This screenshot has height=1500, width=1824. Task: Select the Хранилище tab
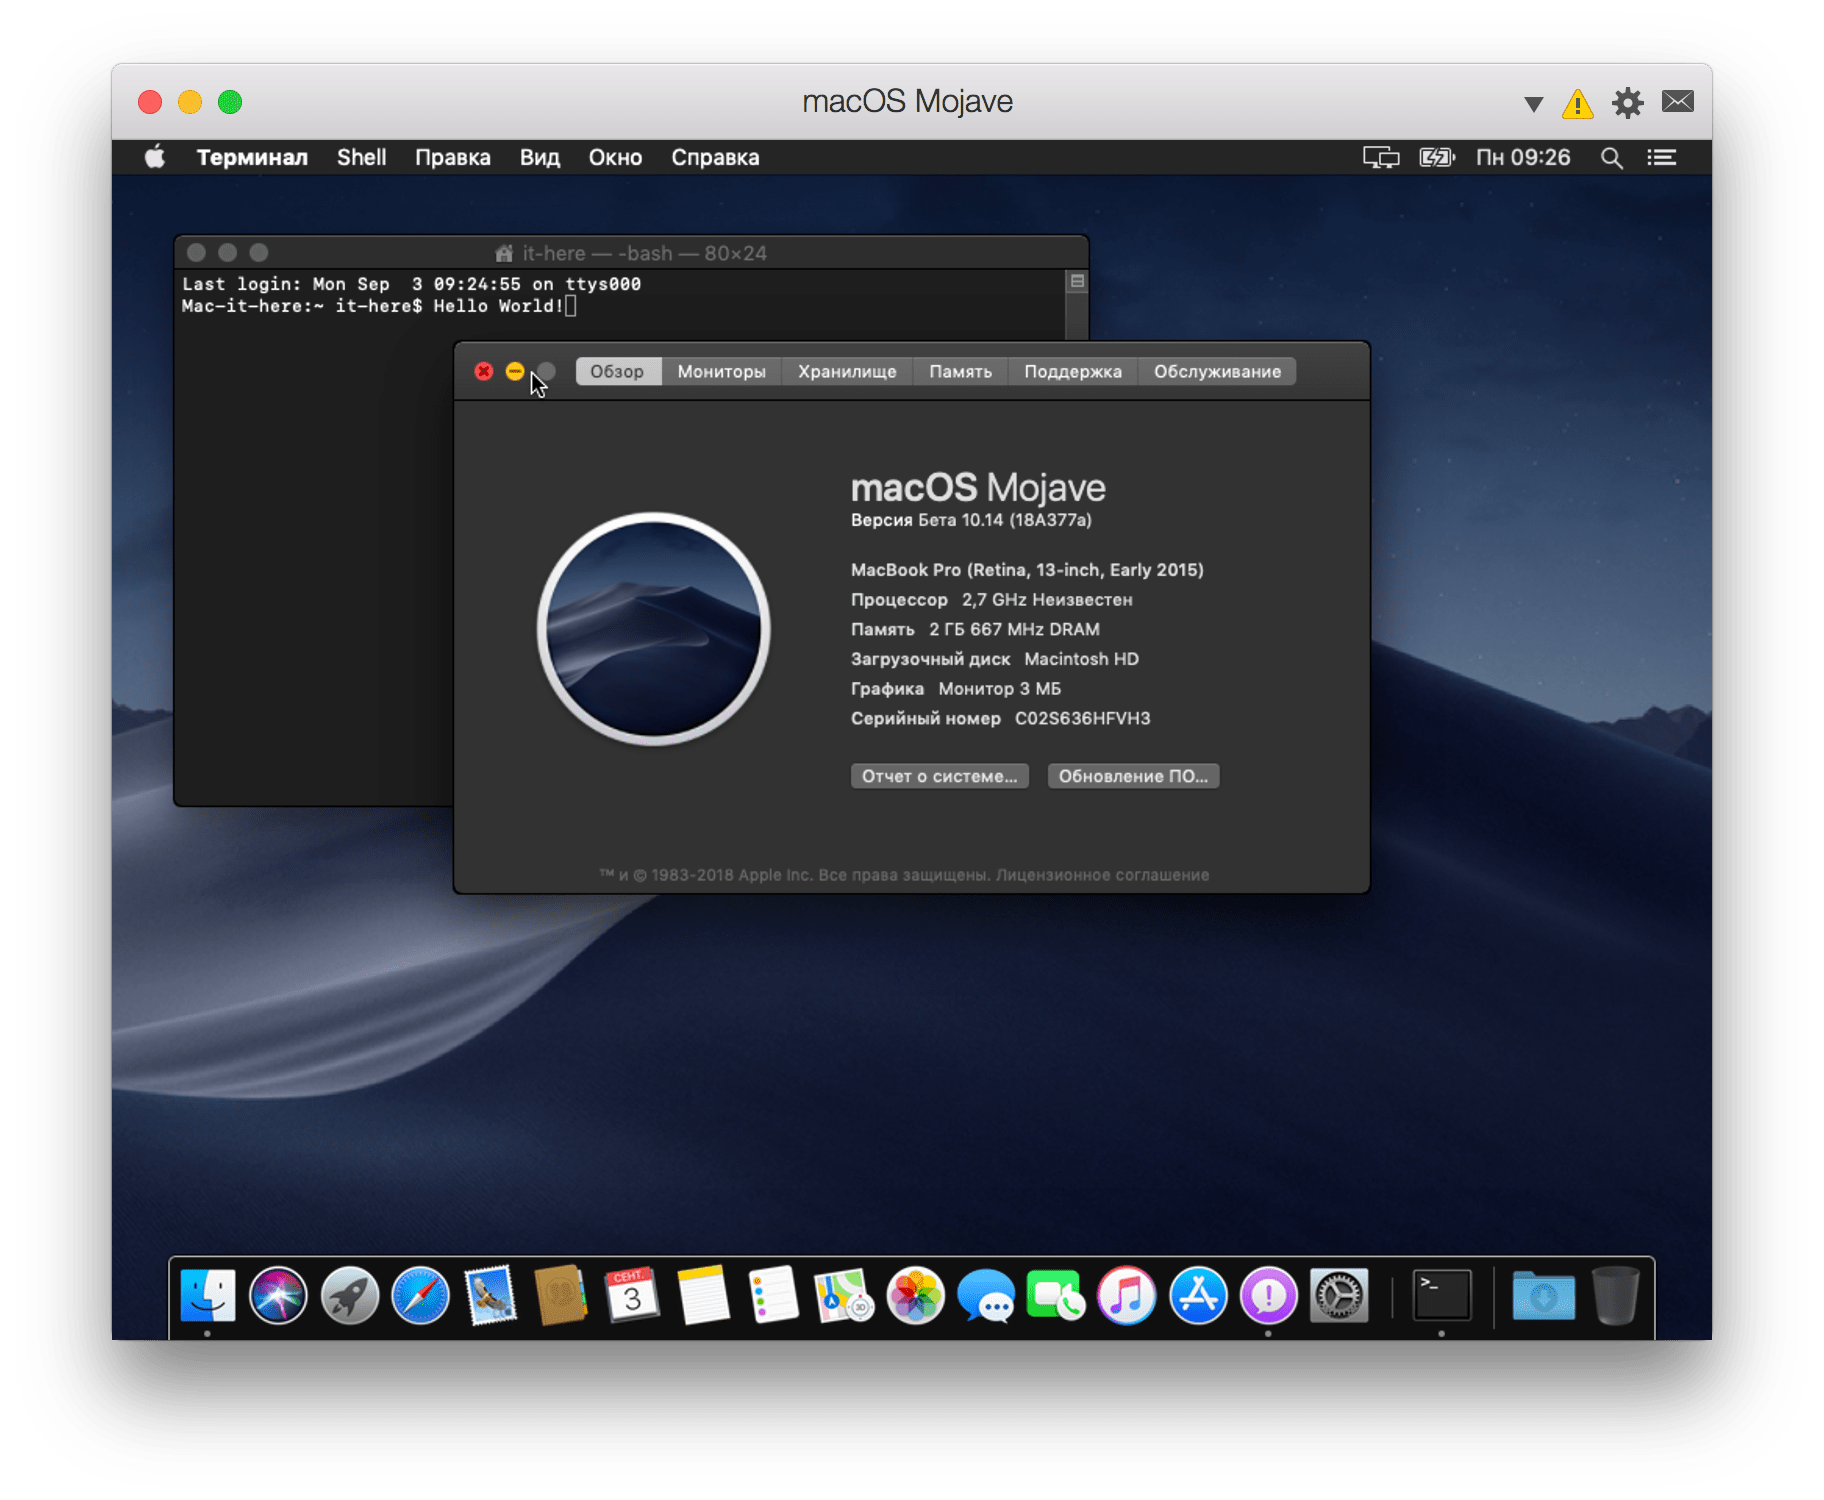pyautogui.click(x=847, y=372)
